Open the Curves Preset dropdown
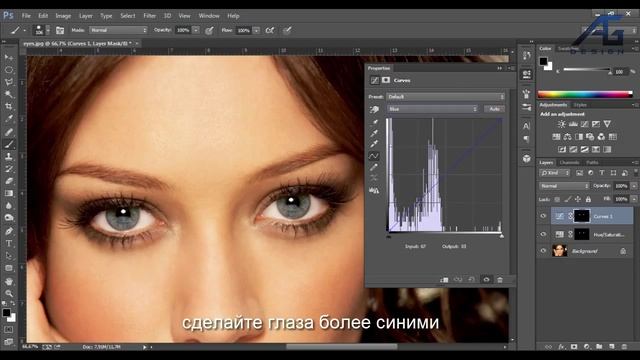Viewport: 640px width, 360px height. (445, 97)
